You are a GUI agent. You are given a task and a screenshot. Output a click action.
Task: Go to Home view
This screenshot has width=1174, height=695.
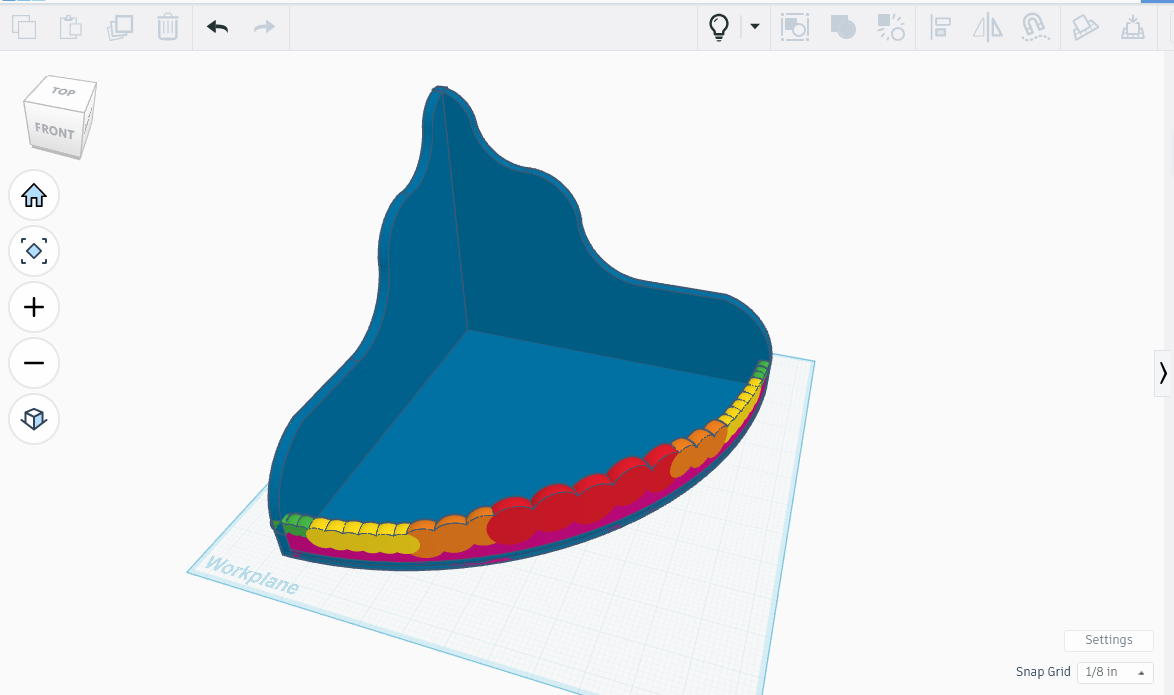[34, 195]
